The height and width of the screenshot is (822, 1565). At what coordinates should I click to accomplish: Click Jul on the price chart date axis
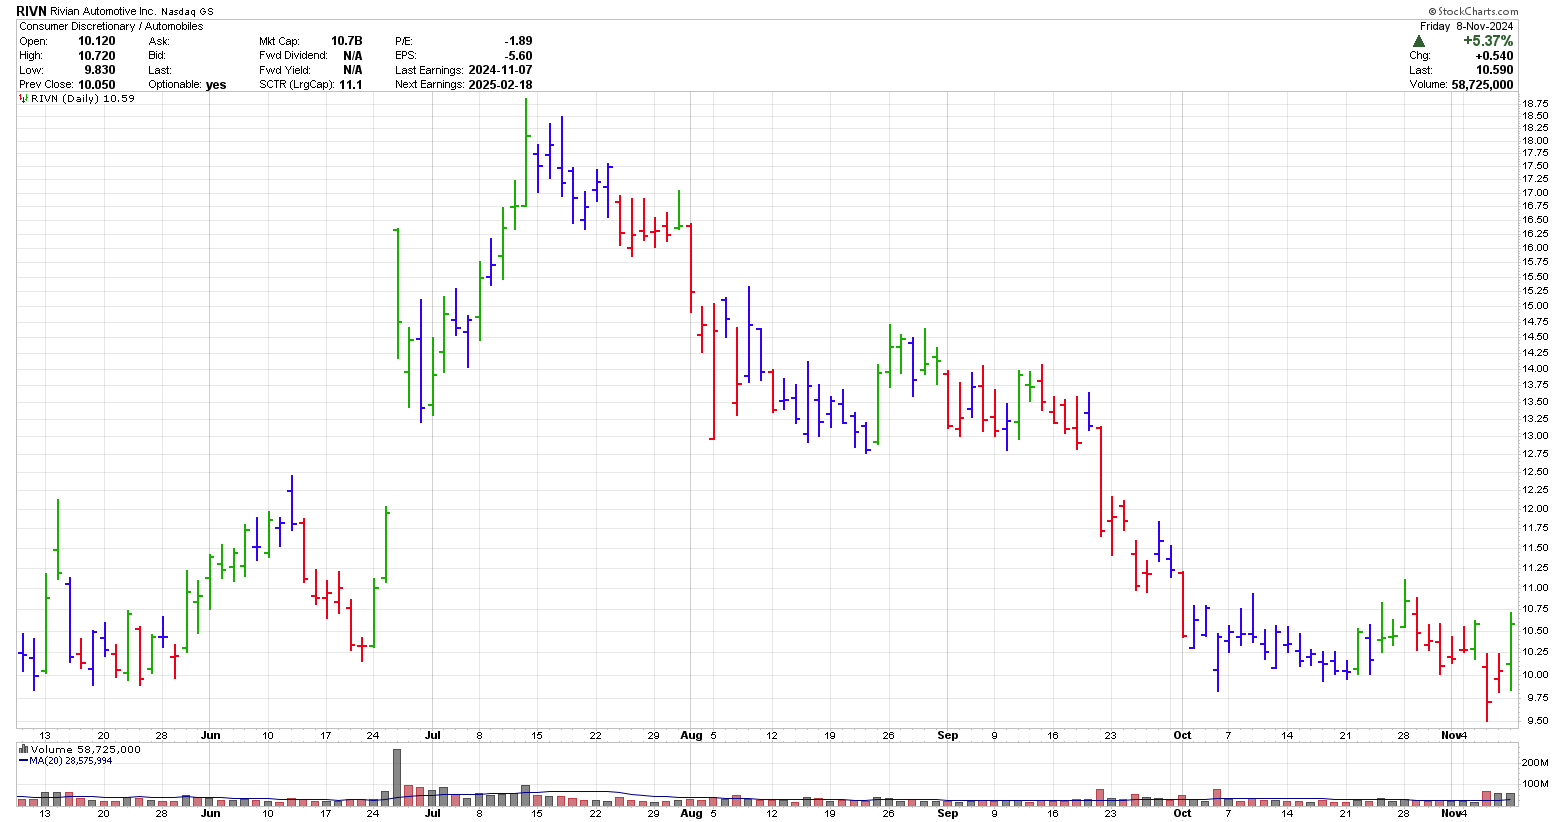tap(432, 735)
